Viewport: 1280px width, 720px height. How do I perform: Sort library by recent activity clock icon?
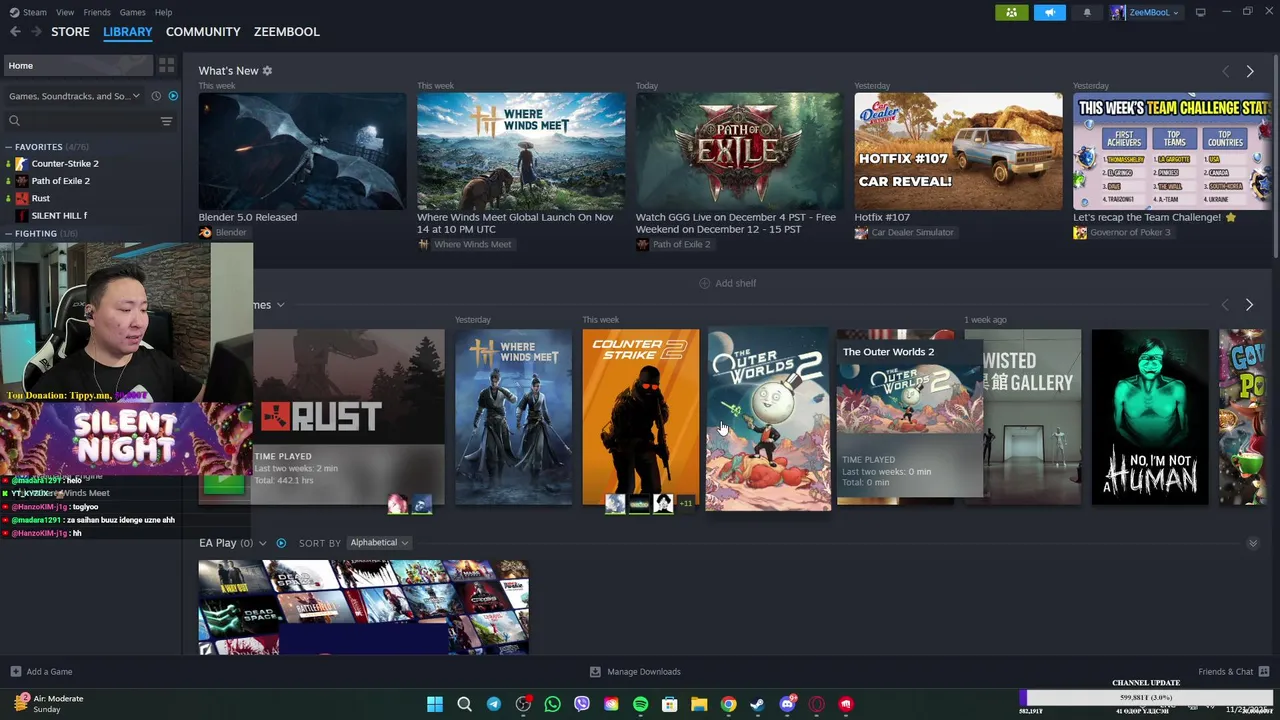click(x=156, y=96)
